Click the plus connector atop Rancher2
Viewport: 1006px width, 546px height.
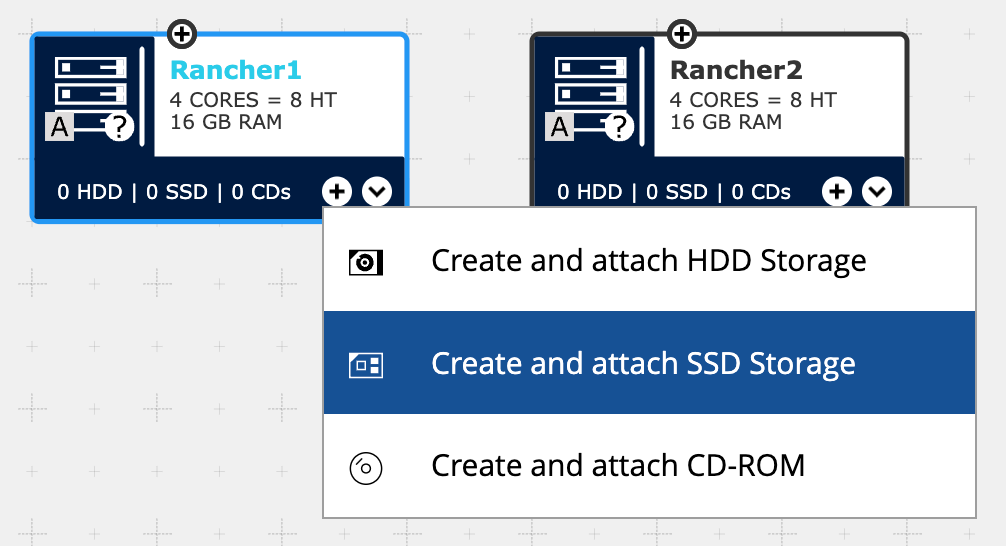(681, 34)
